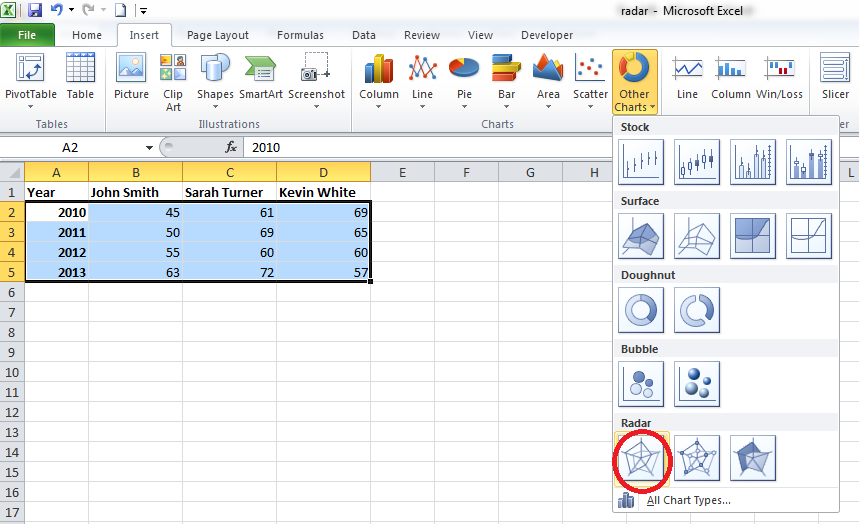The height and width of the screenshot is (524, 859).
Task: Switch to the Data tab
Action: pos(364,35)
